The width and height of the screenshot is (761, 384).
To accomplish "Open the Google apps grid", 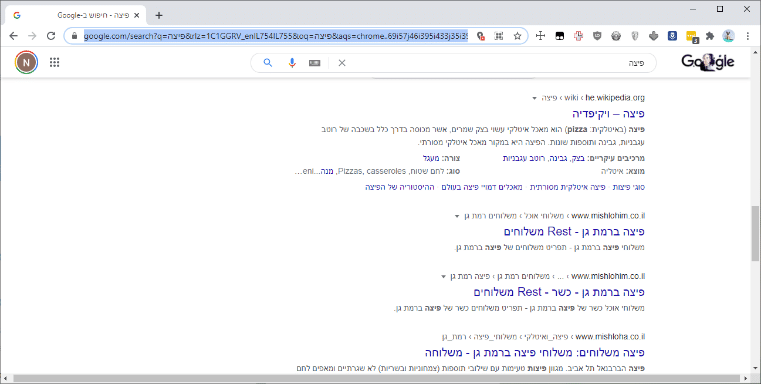I will coord(54,62).
